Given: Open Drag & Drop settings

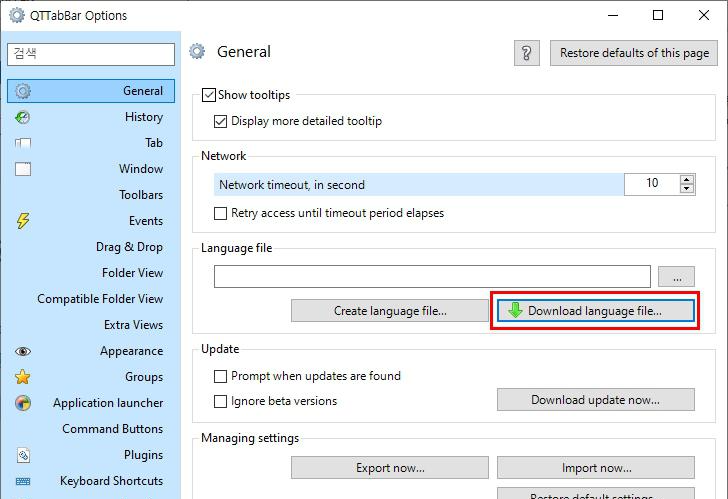Looking at the screenshot, I should [91, 247].
